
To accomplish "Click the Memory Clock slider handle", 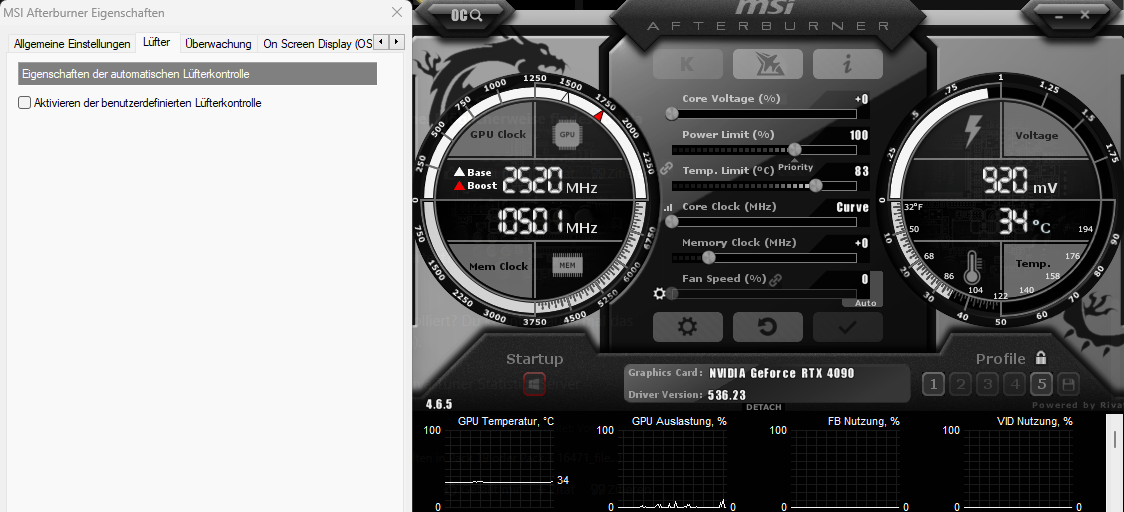I will pos(709,257).
